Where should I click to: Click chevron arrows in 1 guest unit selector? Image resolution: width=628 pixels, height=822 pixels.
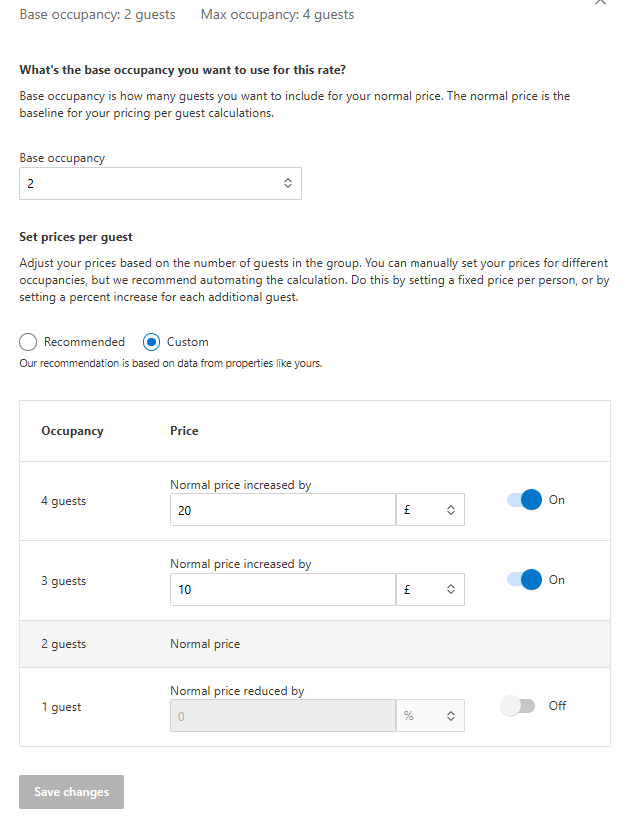tap(451, 716)
